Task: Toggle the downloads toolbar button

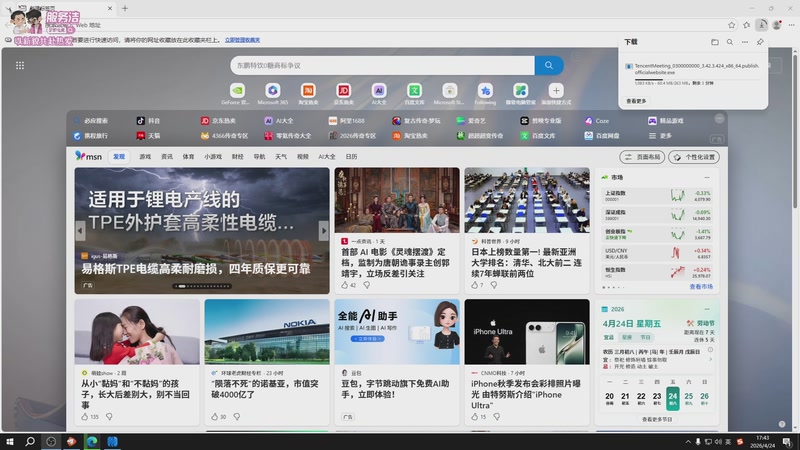Action: coord(762,25)
